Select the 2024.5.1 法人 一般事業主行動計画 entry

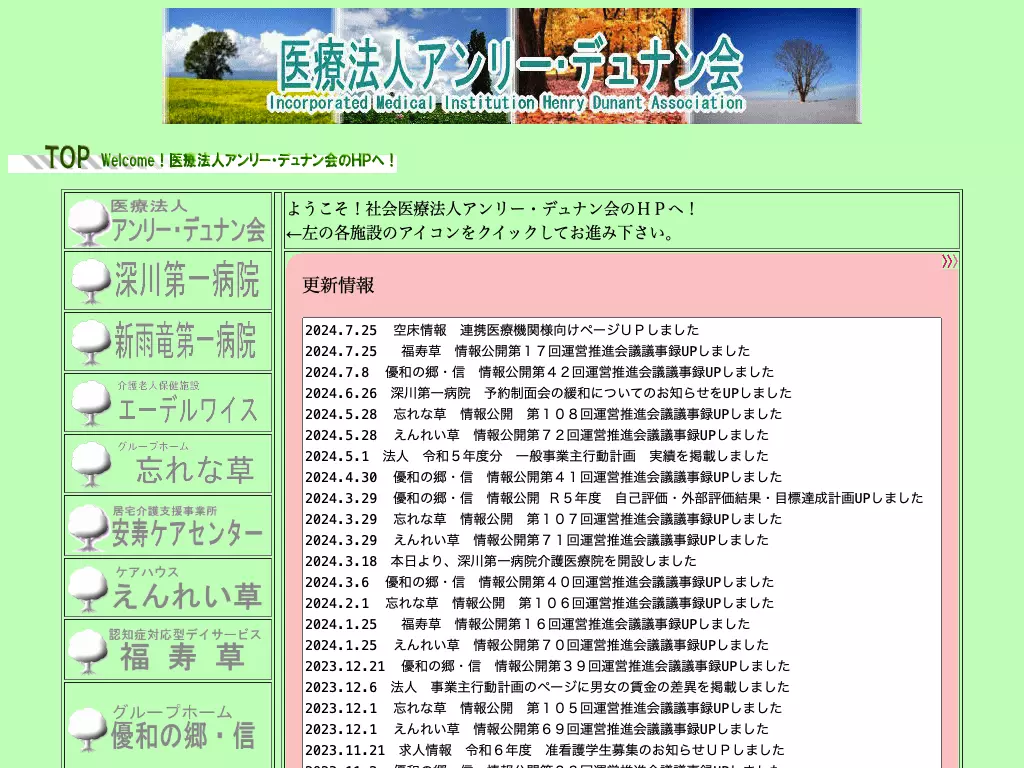click(537, 456)
